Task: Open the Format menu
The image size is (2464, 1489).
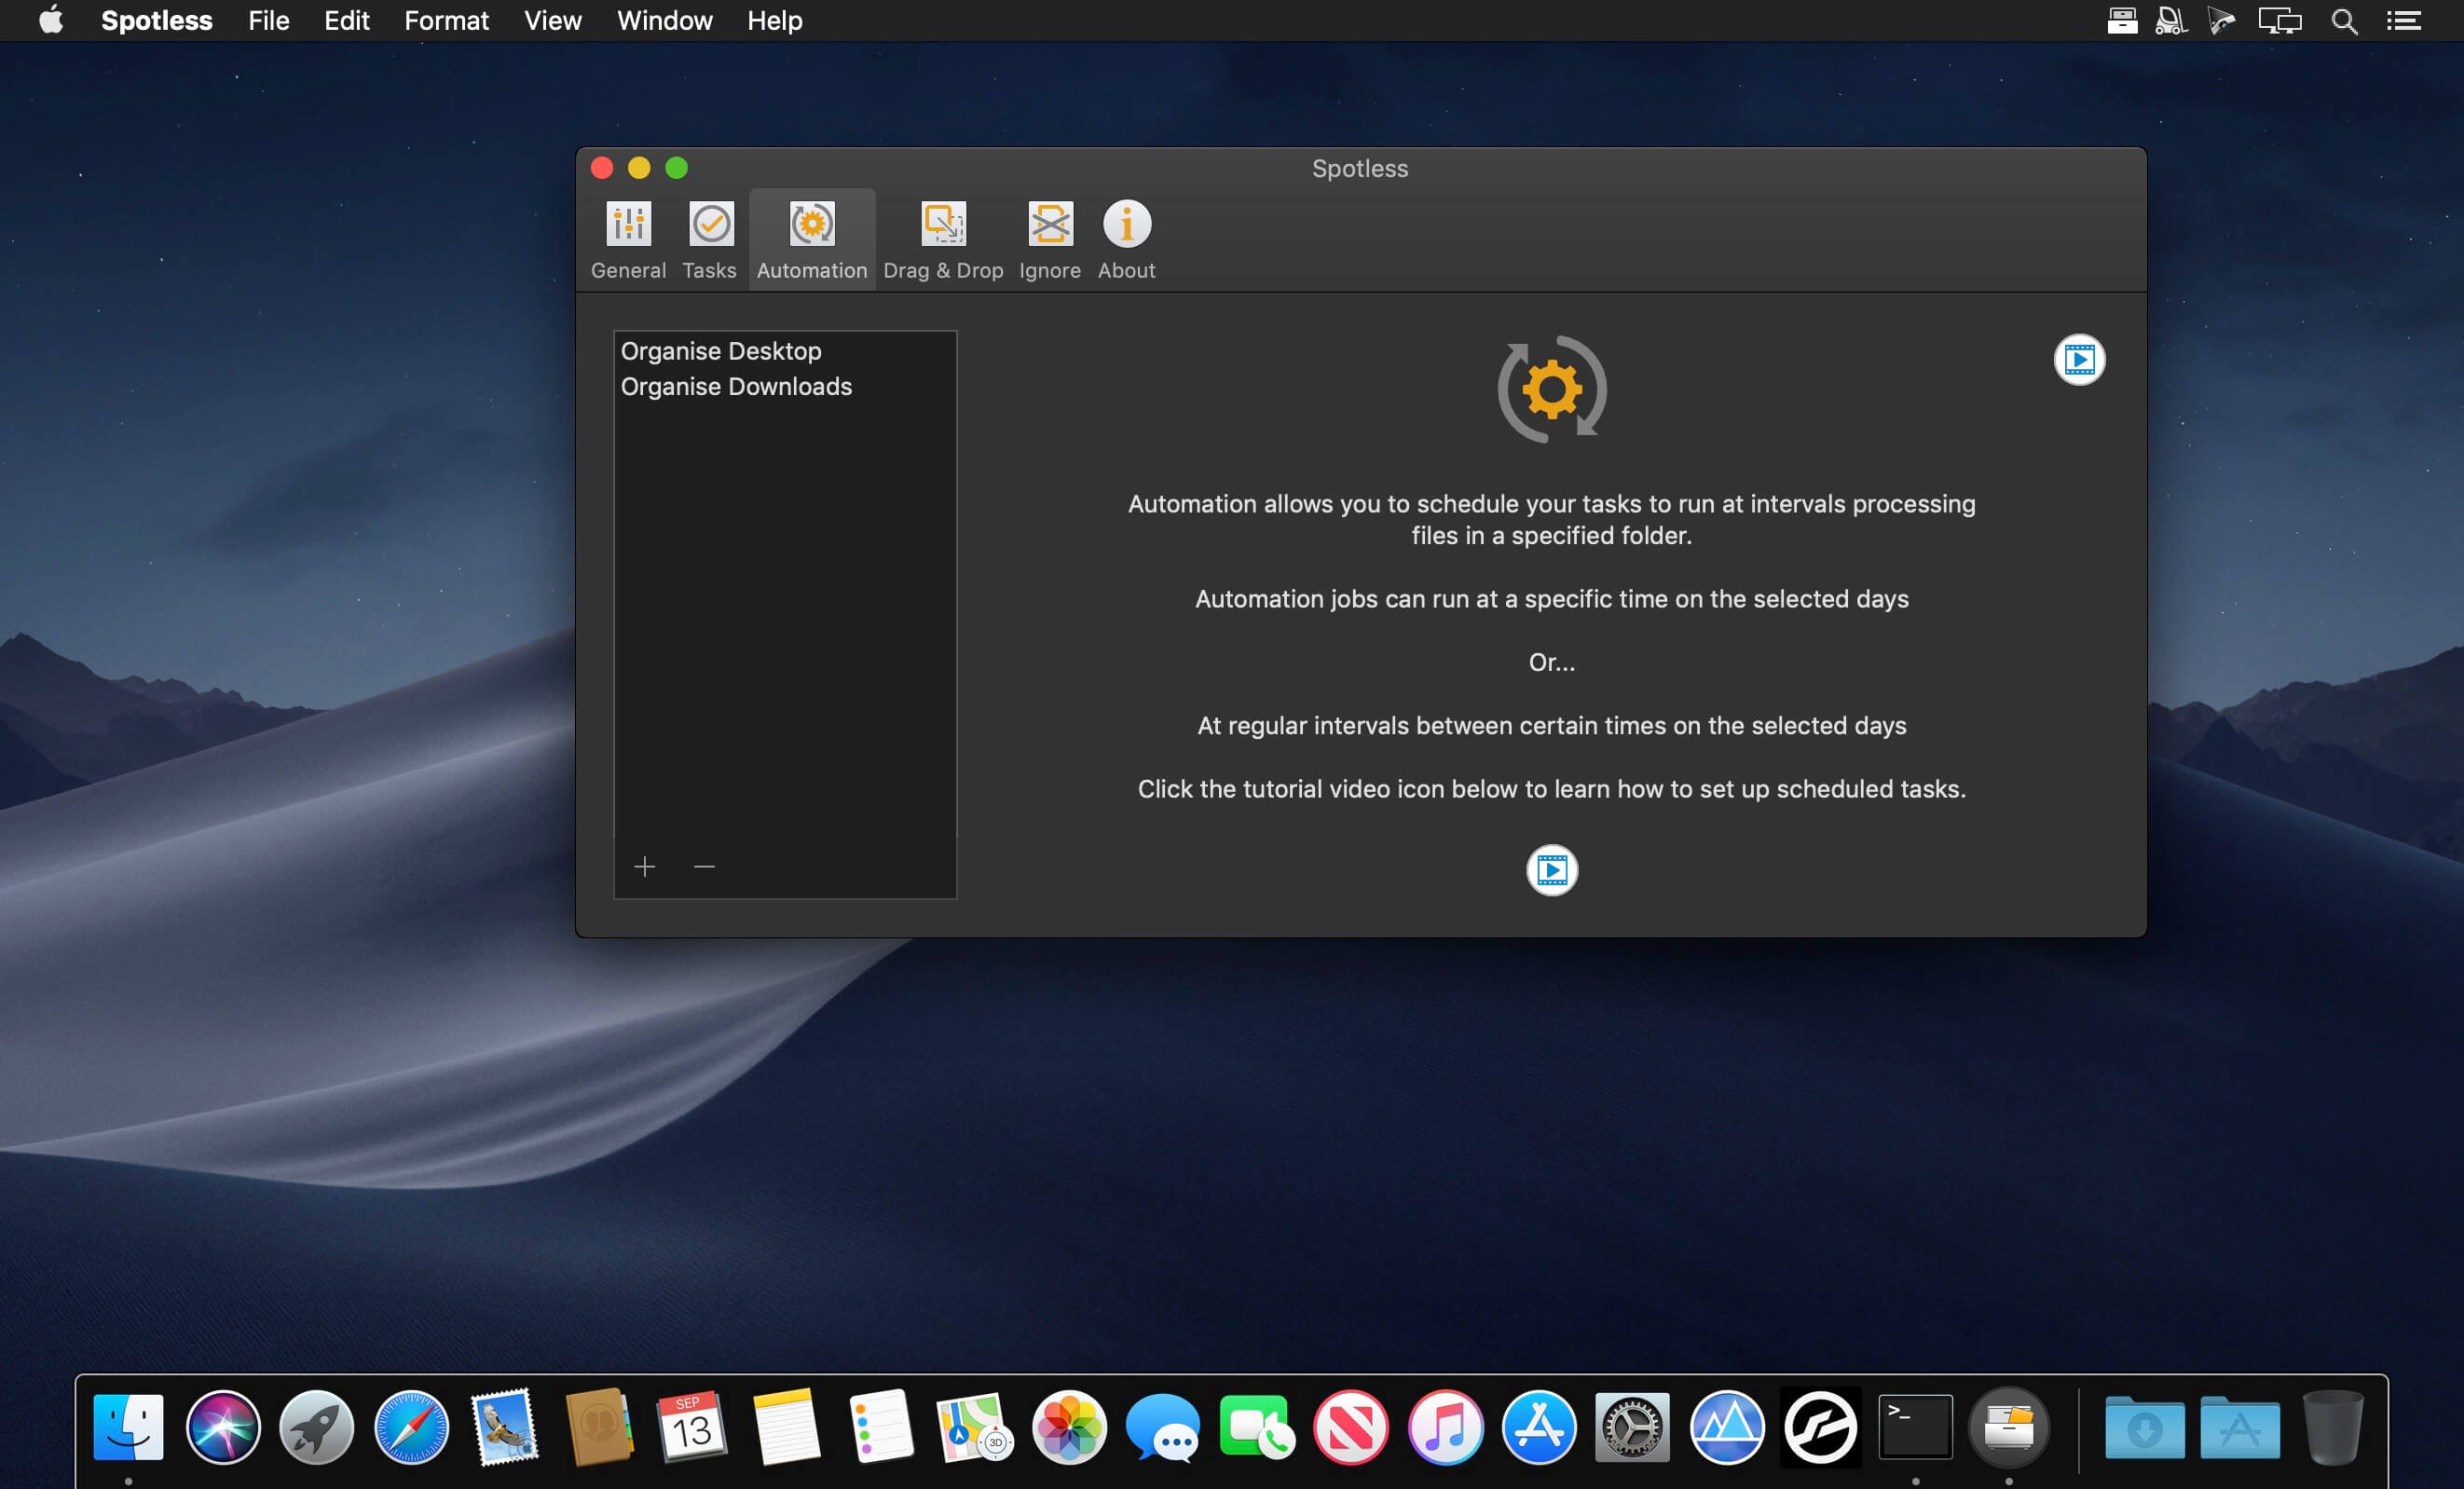Action: [446, 20]
